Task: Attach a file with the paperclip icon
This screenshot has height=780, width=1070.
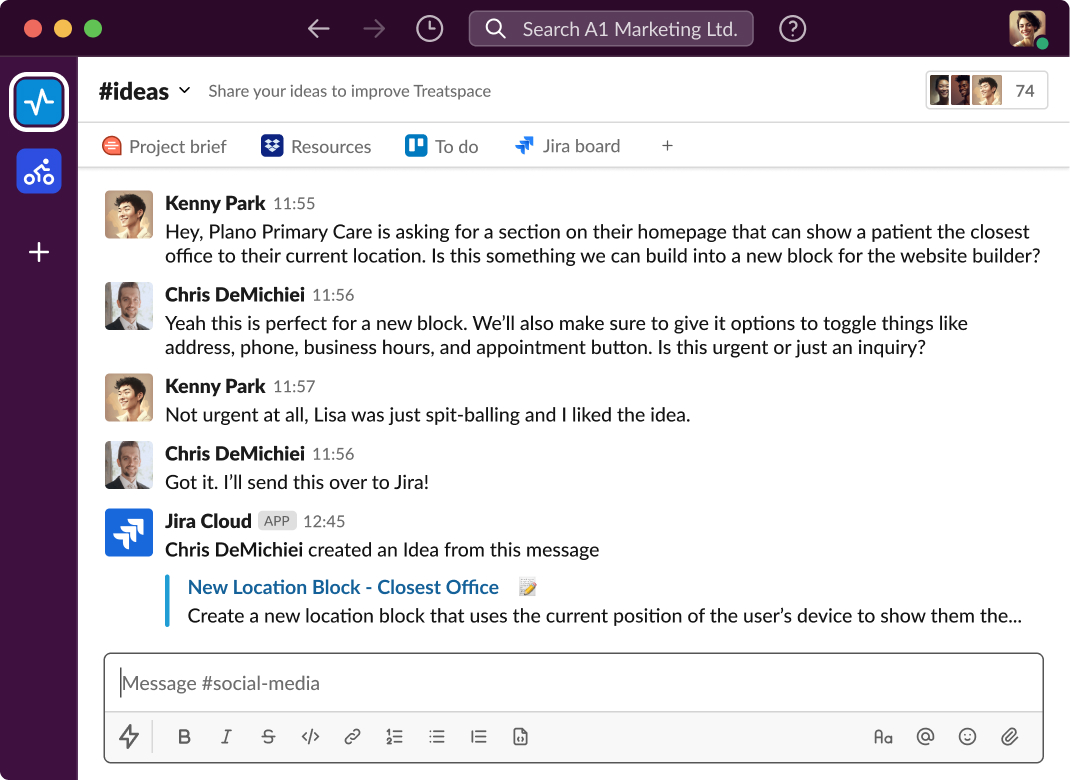Action: [1009, 736]
